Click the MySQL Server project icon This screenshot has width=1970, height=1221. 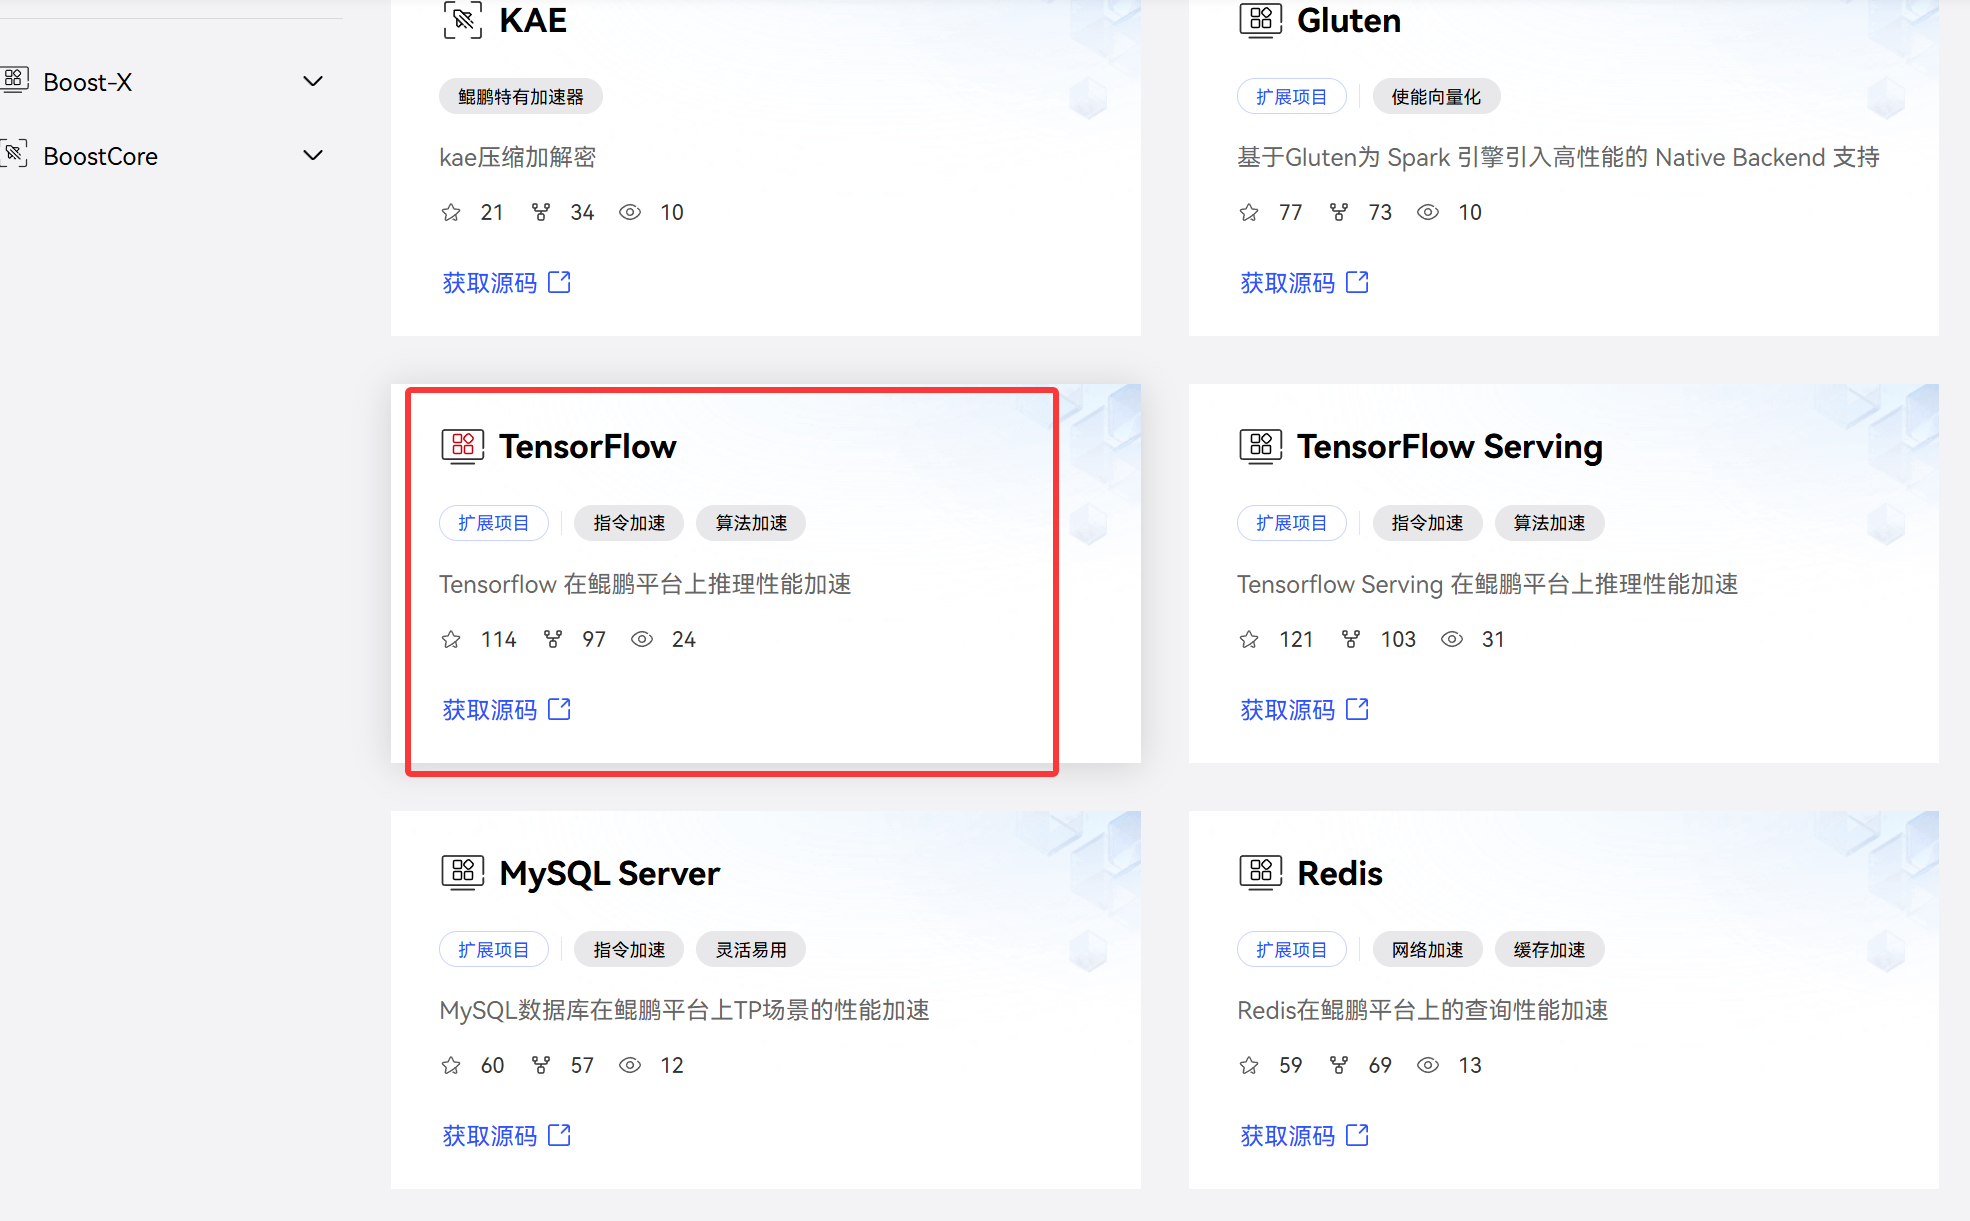[462, 873]
